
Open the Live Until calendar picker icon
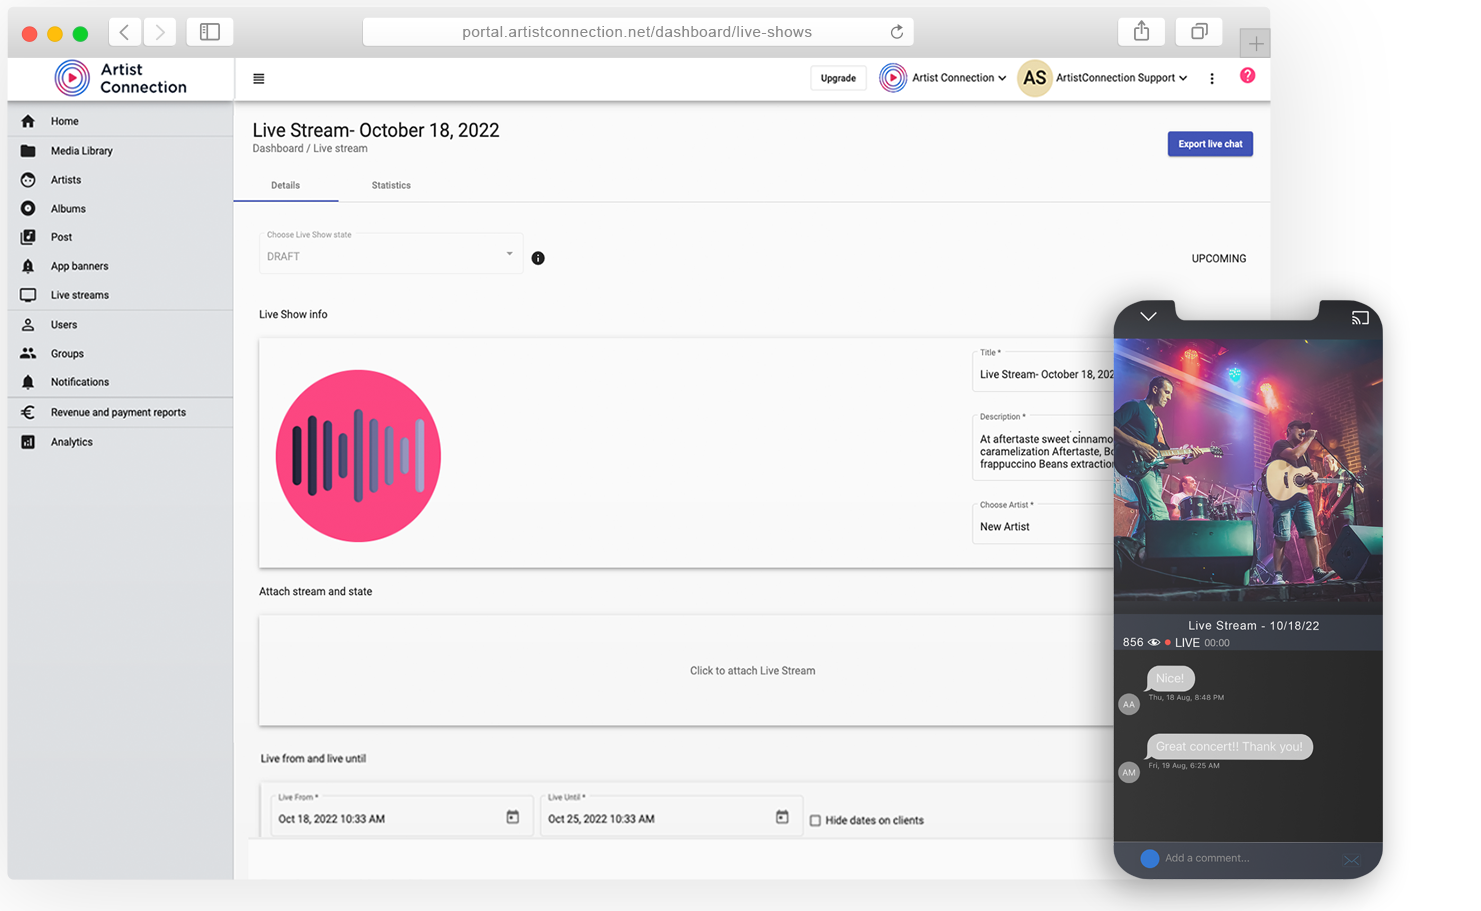point(782,818)
